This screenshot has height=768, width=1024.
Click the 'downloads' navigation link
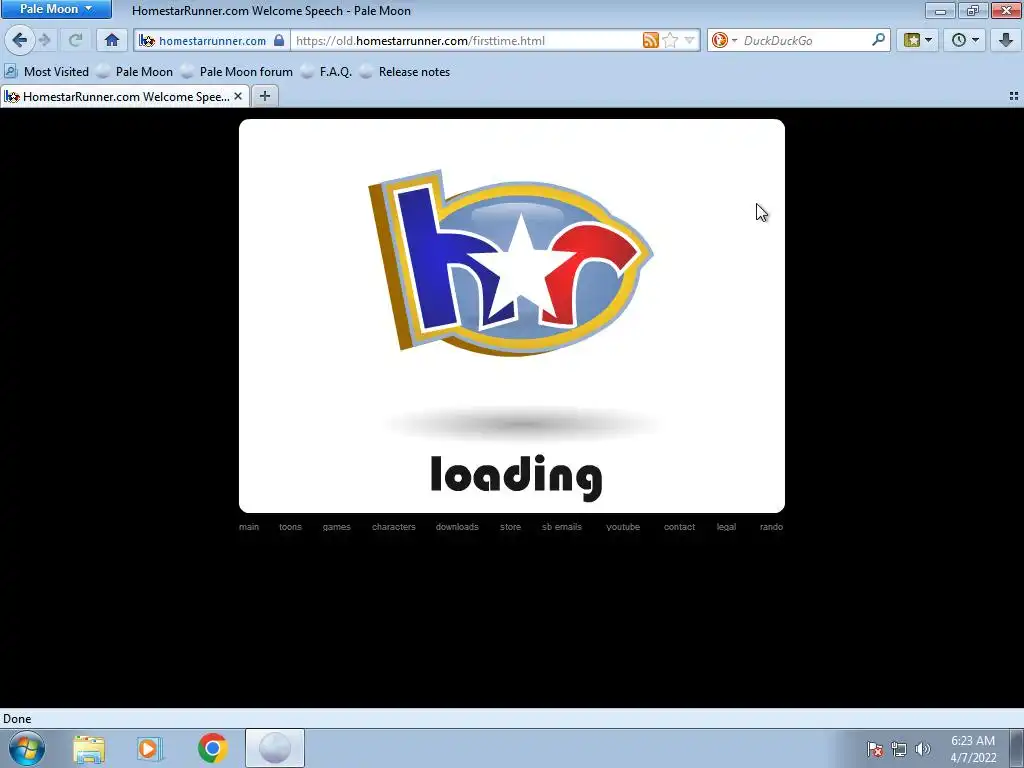457,527
